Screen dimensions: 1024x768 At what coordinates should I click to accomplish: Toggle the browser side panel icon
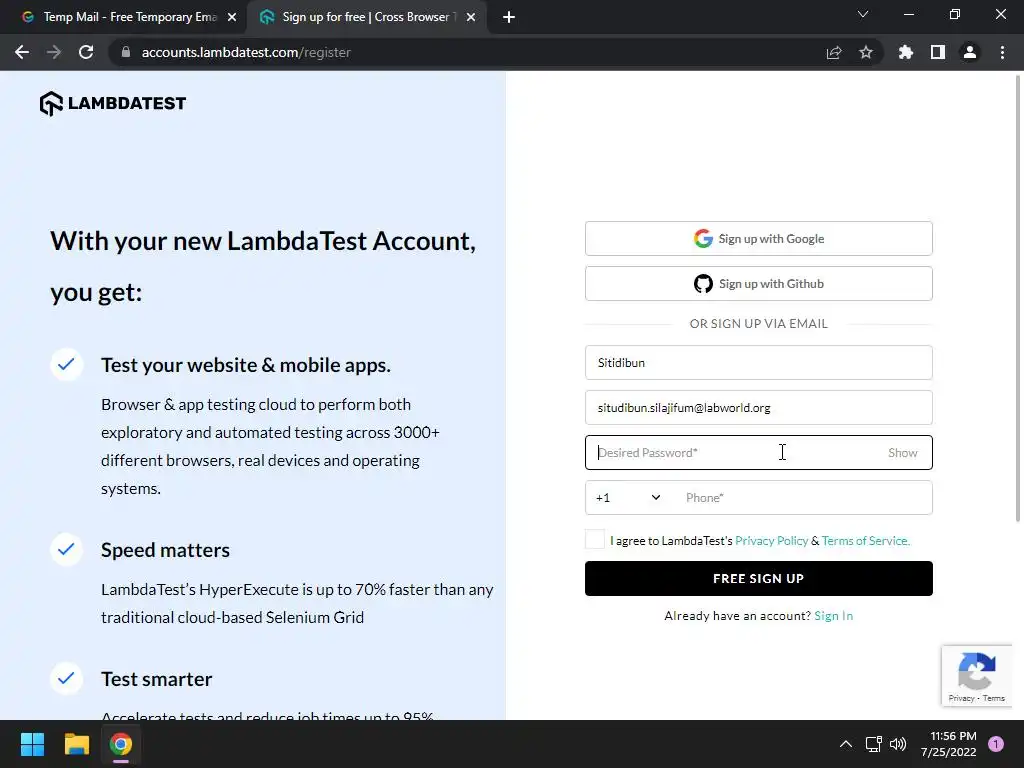938,52
